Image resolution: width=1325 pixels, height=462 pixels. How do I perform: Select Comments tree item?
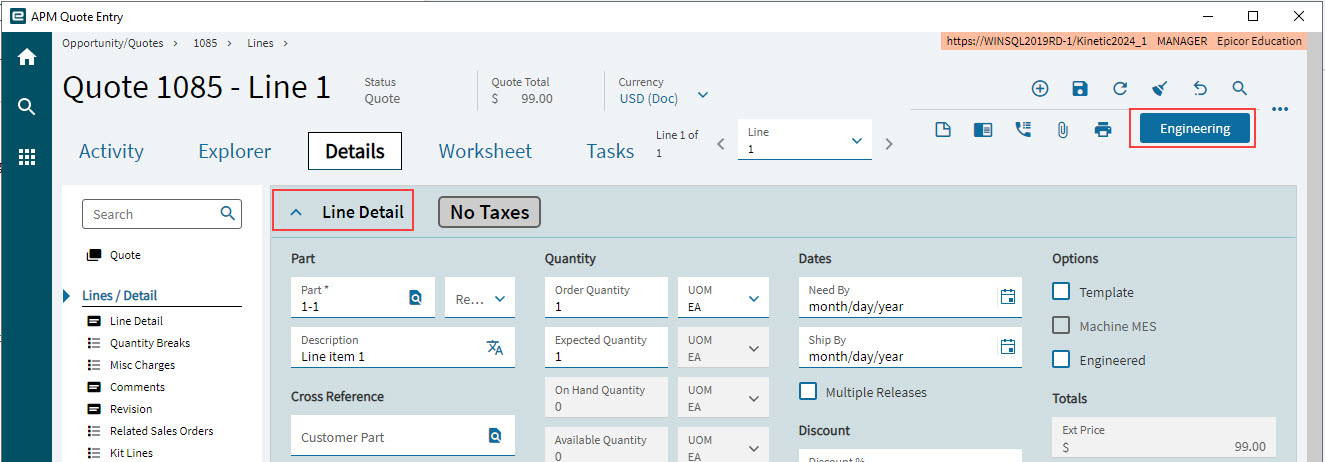137,387
